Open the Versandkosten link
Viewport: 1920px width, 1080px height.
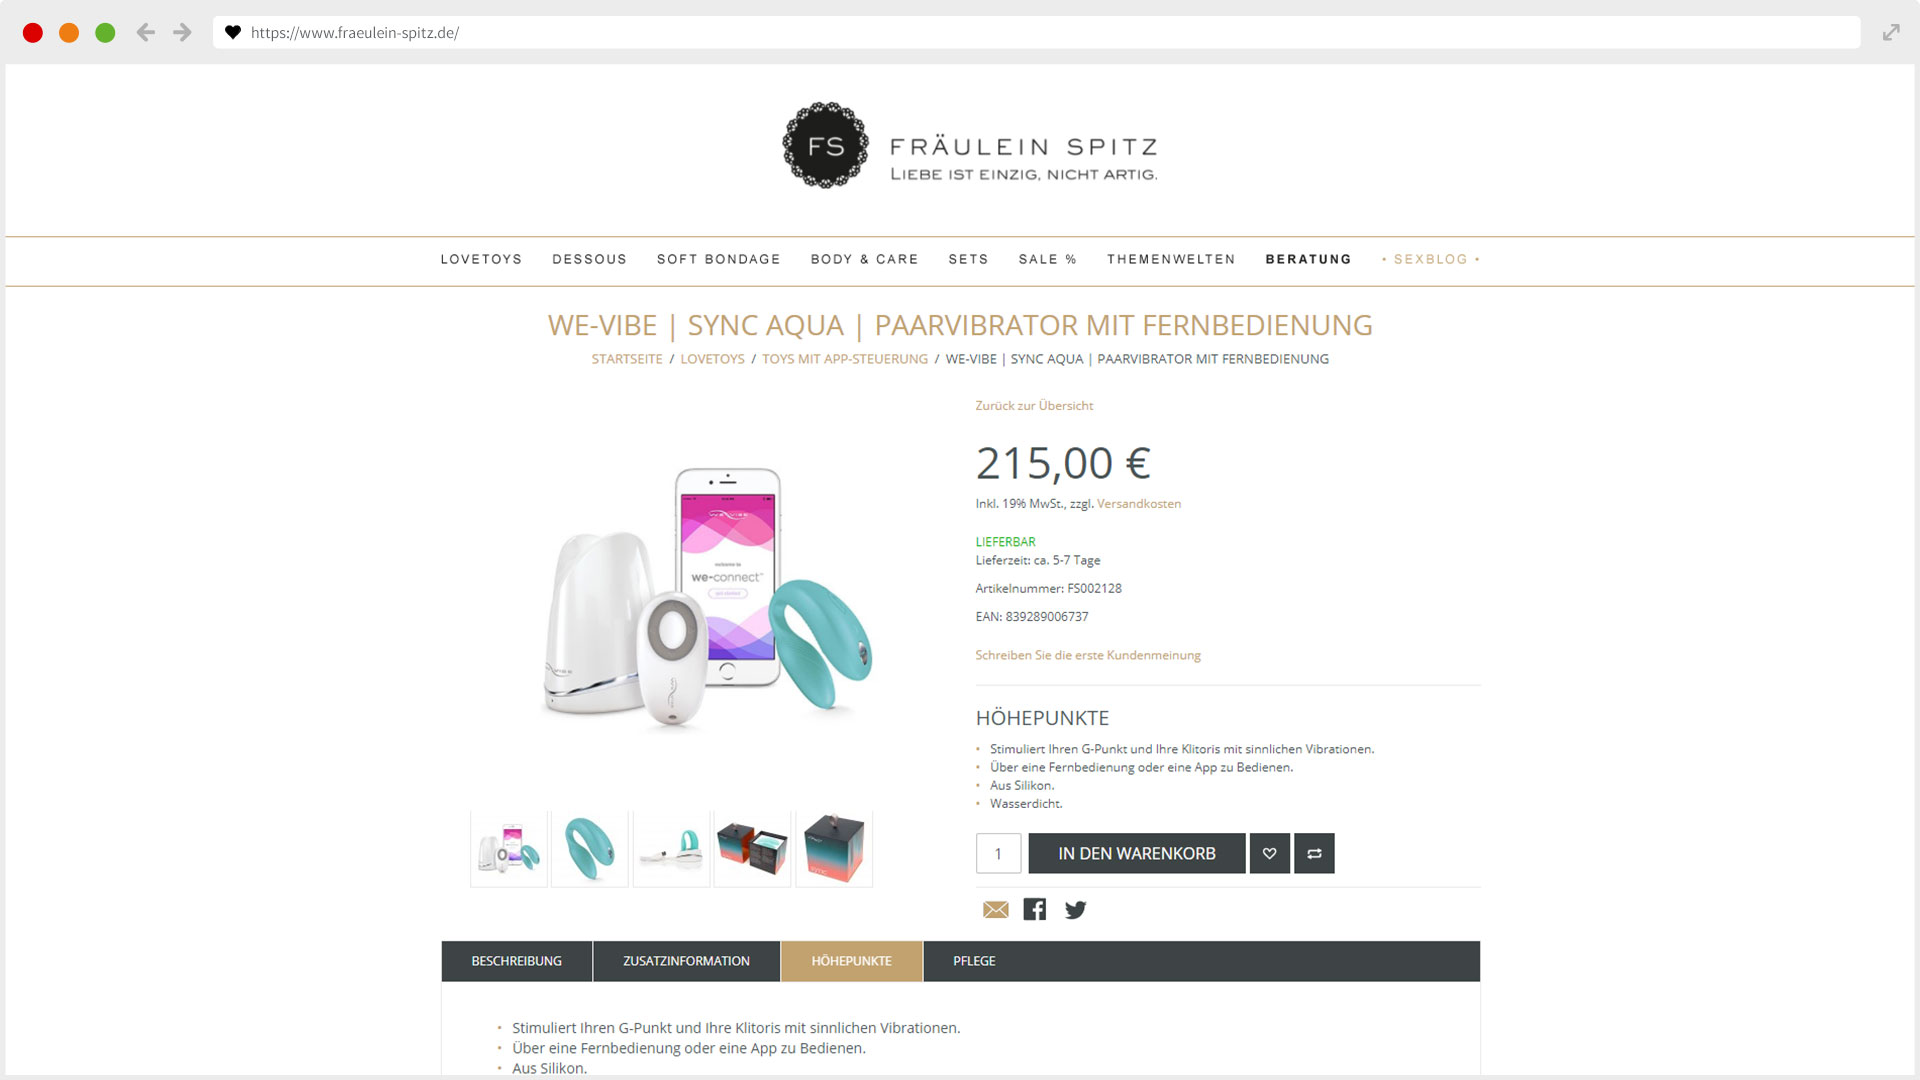[x=1139, y=503]
